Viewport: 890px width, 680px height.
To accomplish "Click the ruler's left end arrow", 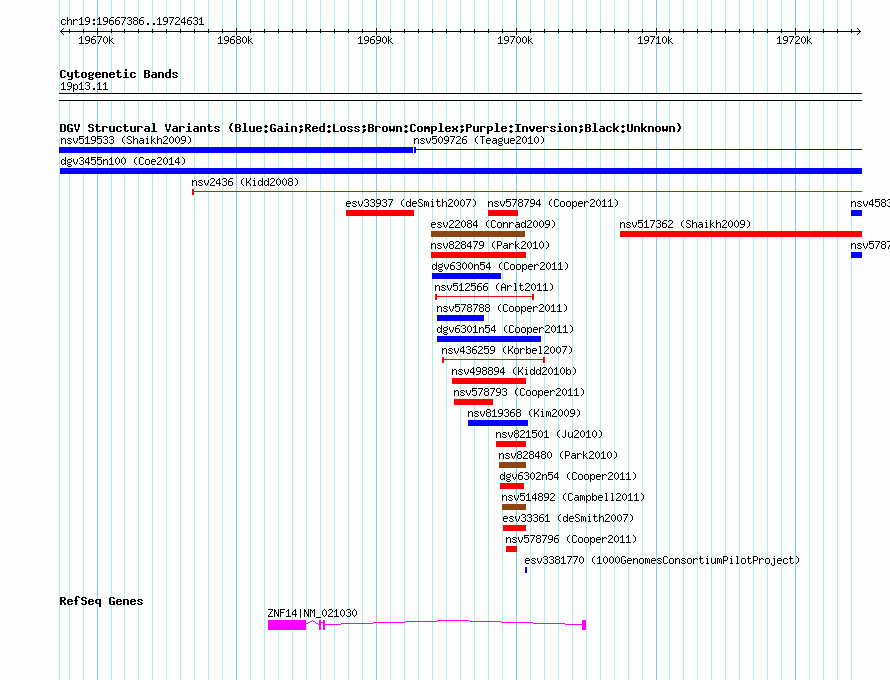I will pos(62,31).
